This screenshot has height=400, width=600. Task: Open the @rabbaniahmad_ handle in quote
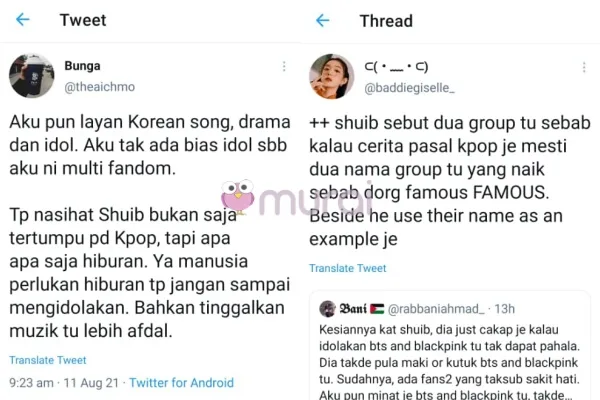coord(436,309)
